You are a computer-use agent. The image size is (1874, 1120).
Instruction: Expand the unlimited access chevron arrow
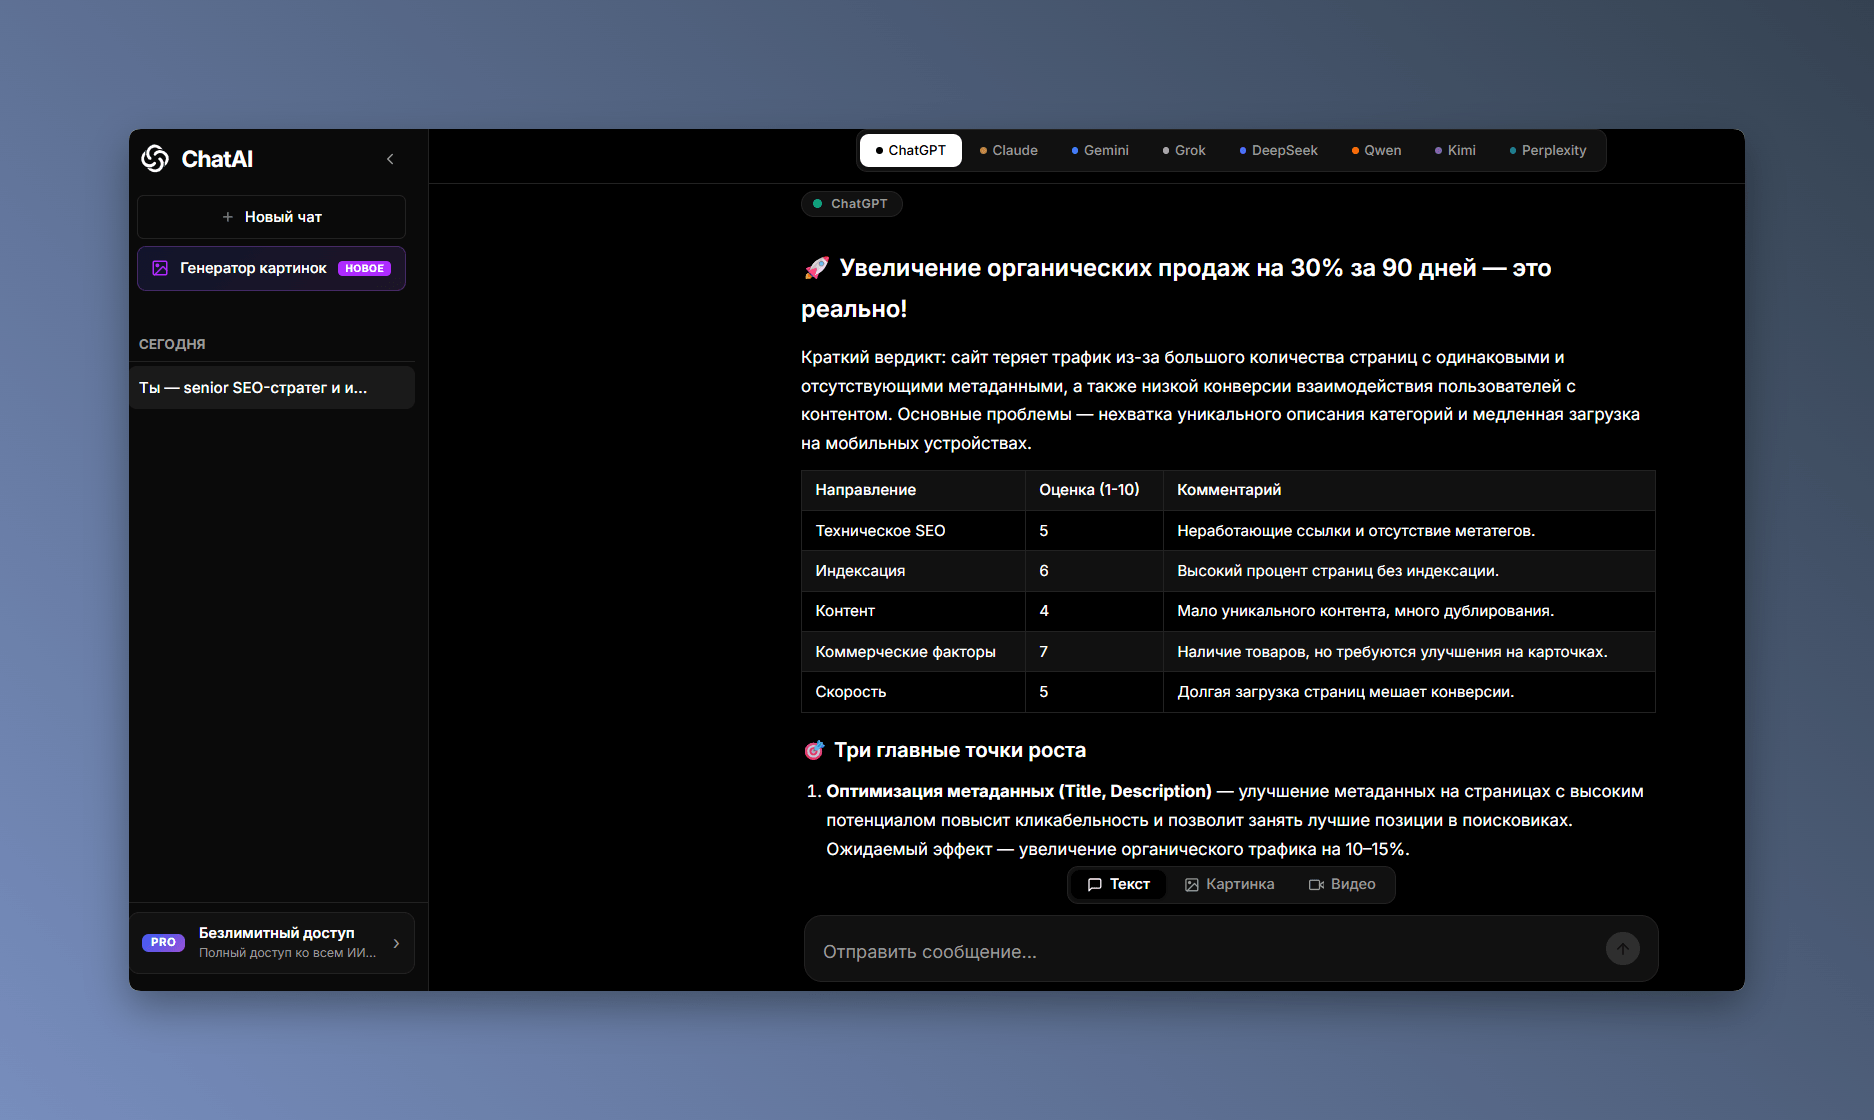tap(396, 943)
